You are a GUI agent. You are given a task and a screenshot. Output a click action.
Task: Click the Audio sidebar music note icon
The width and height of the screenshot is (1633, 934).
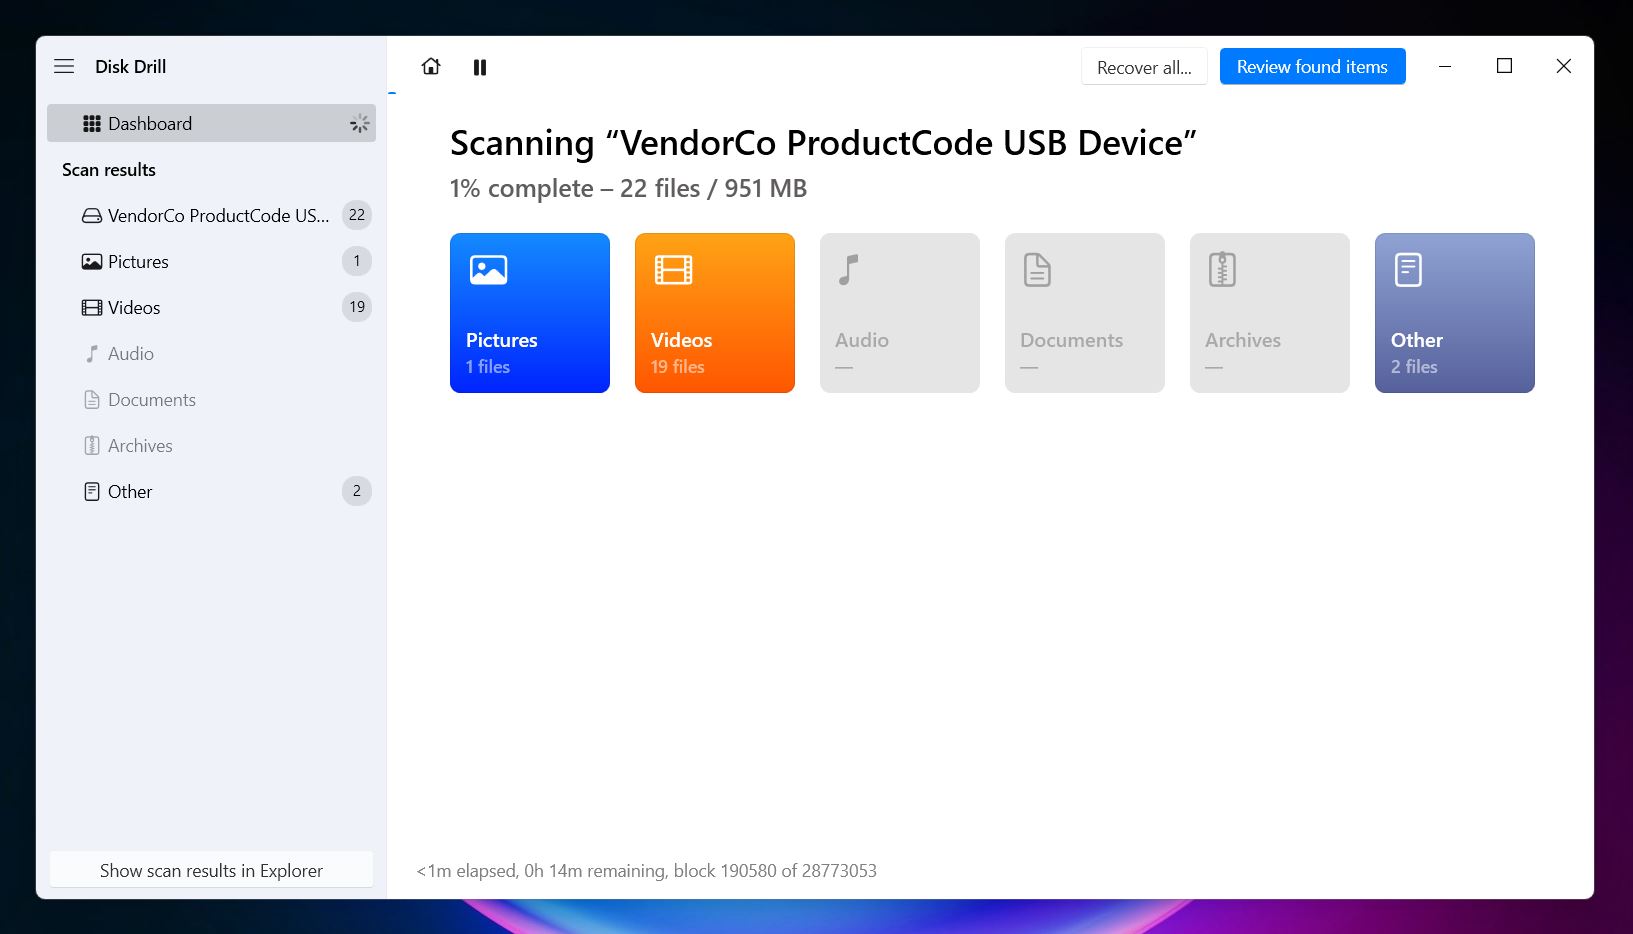click(92, 353)
